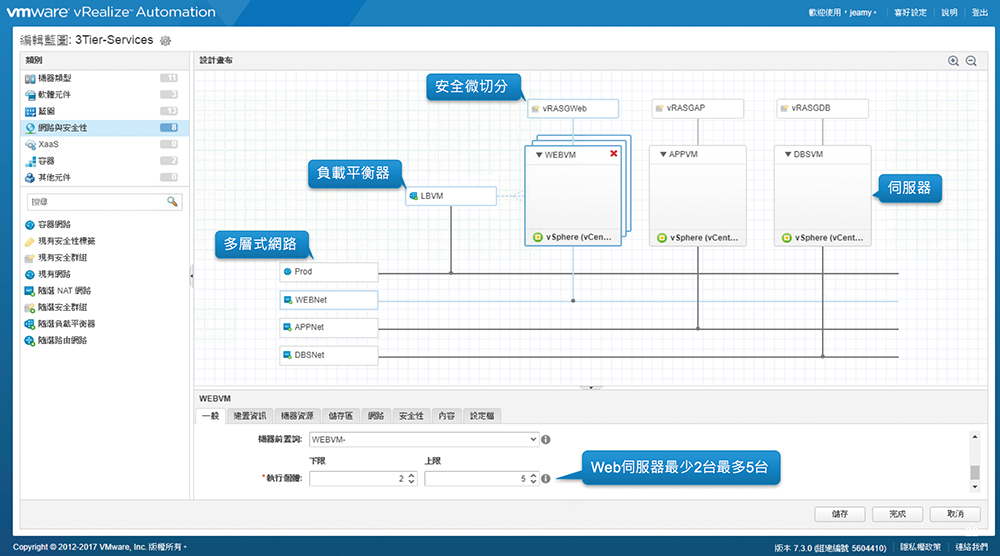The height and width of the screenshot is (556, 1000).
Task: Open the 隱私權政策 footer link
Action: (920, 547)
